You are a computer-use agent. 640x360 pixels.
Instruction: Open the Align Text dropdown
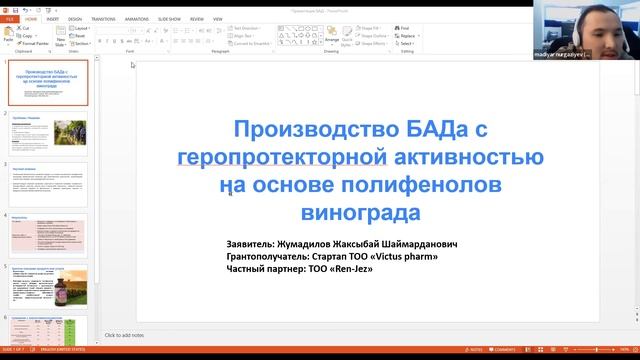point(241,36)
